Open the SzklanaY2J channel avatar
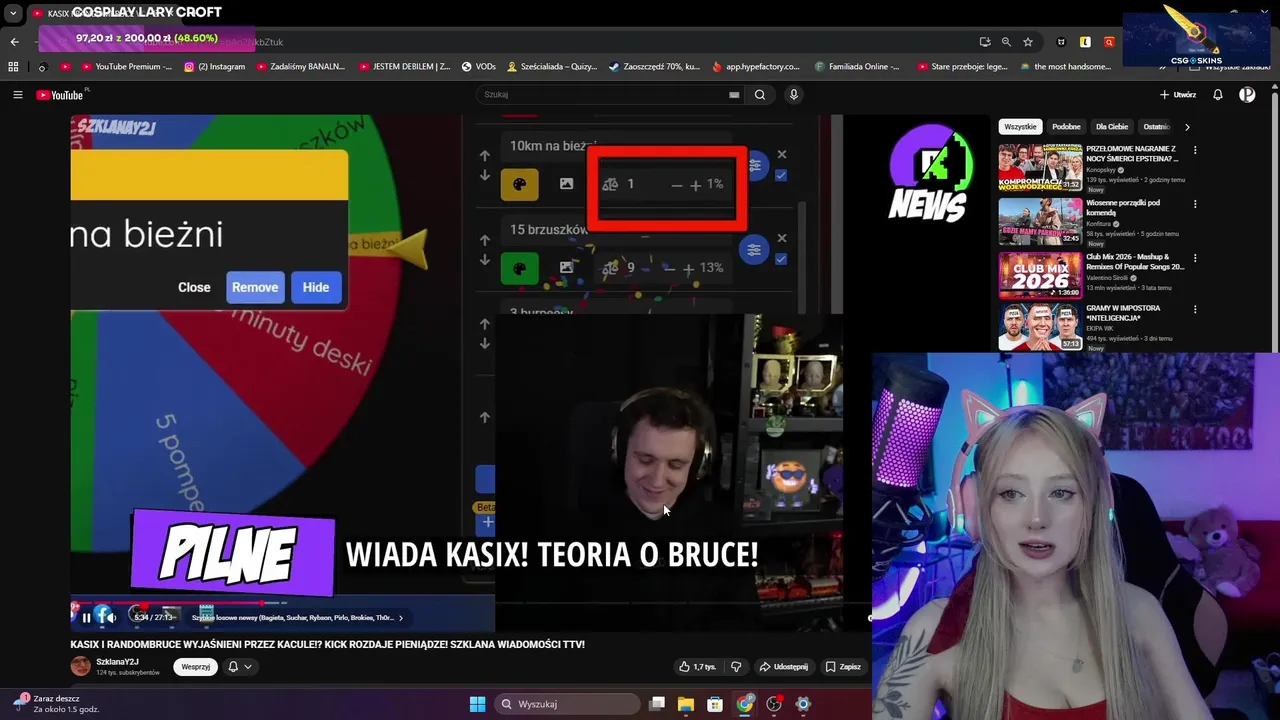The image size is (1280, 720). [80, 667]
